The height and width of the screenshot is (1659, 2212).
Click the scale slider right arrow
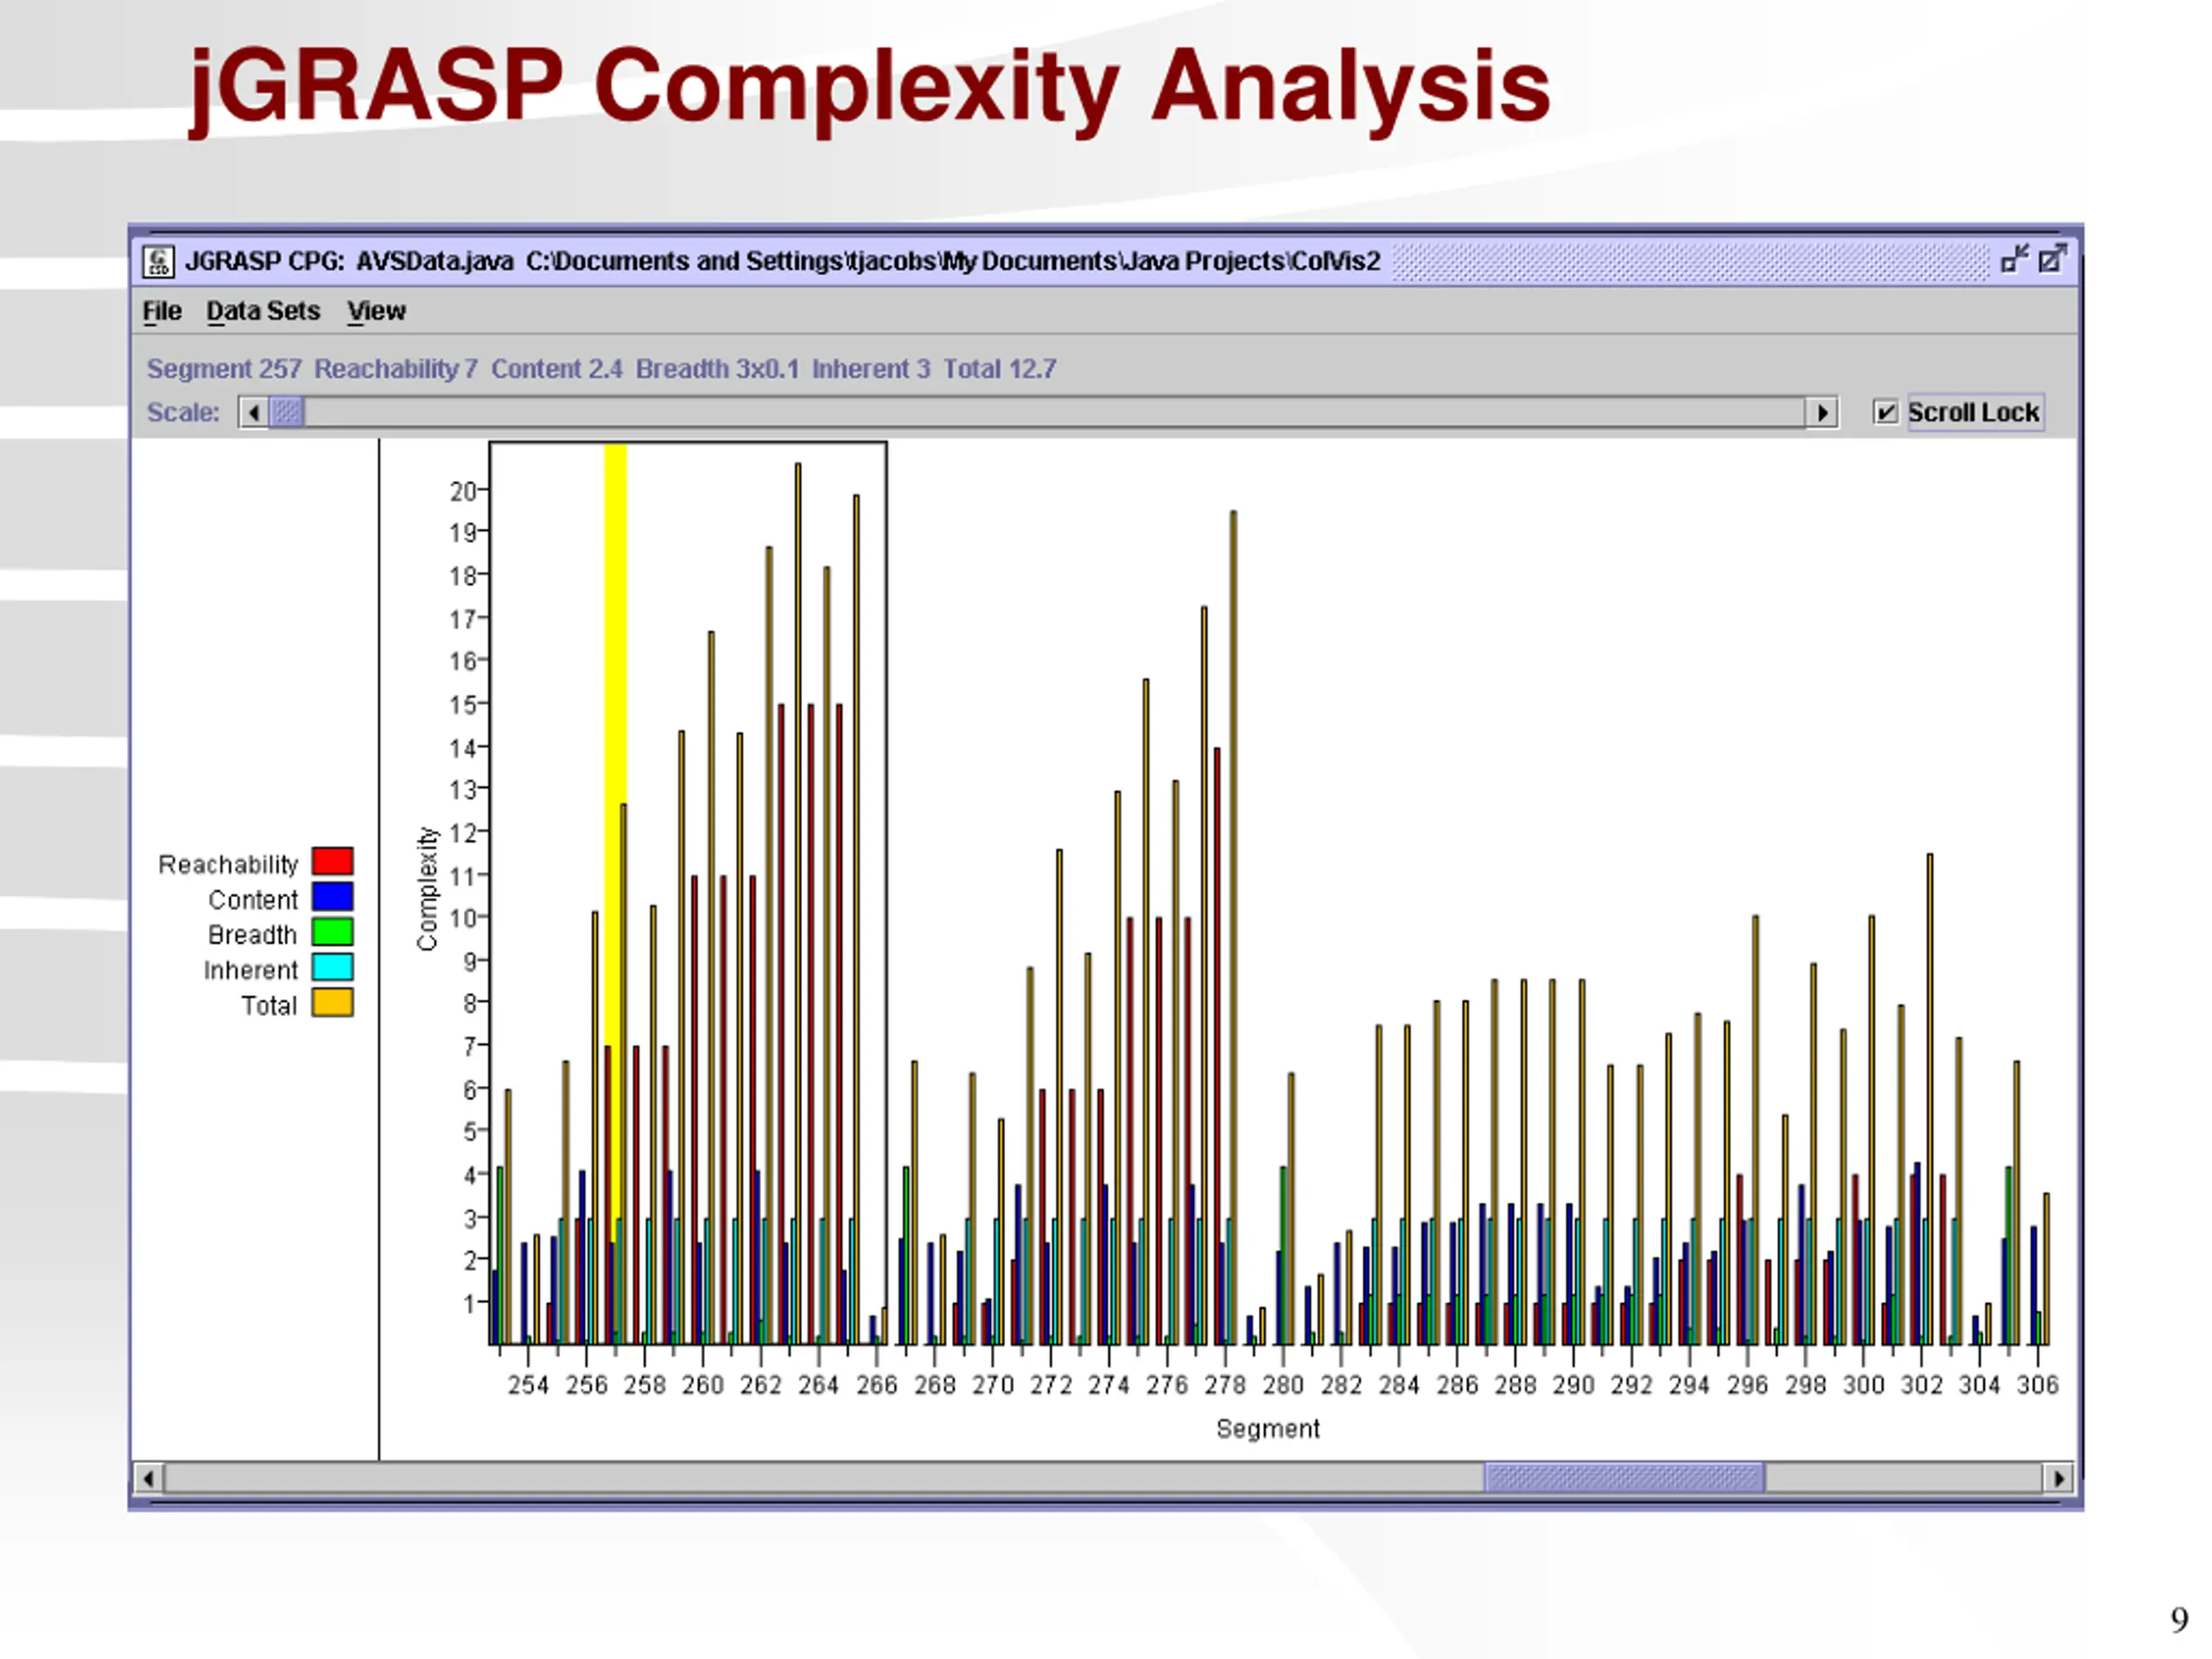[1822, 412]
